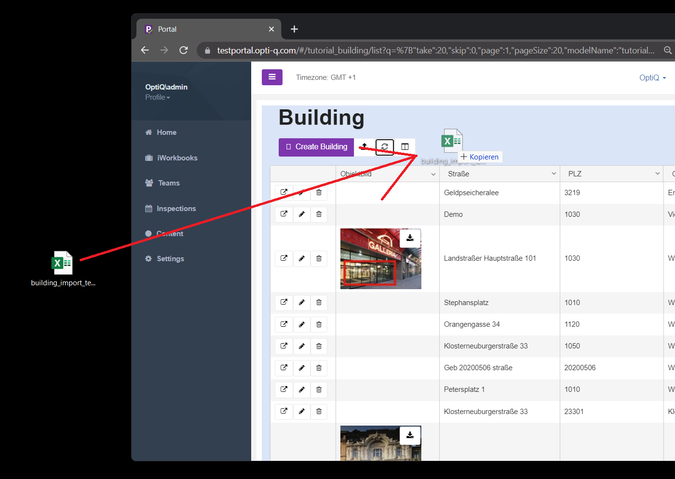
Task: Click the purple hamburger menu button
Action: click(x=272, y=77)
